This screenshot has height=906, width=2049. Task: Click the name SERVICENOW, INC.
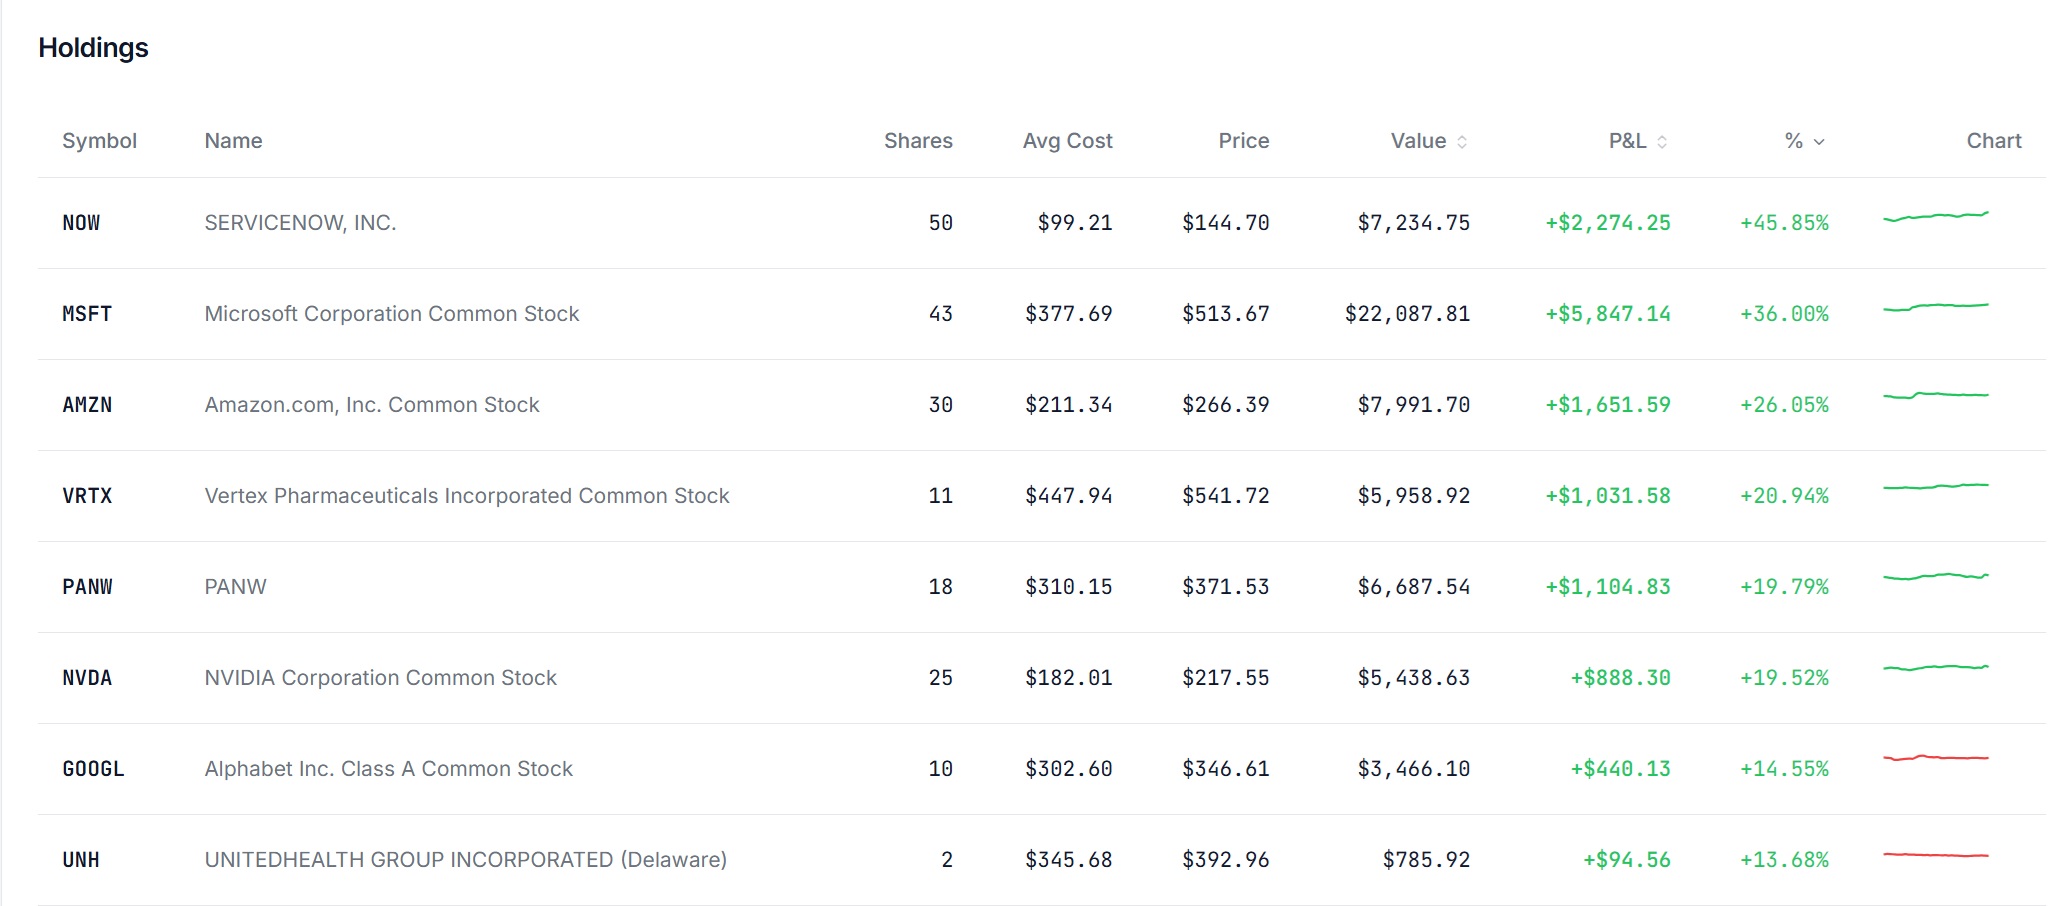pyautogui.click(x=300, y=223)
